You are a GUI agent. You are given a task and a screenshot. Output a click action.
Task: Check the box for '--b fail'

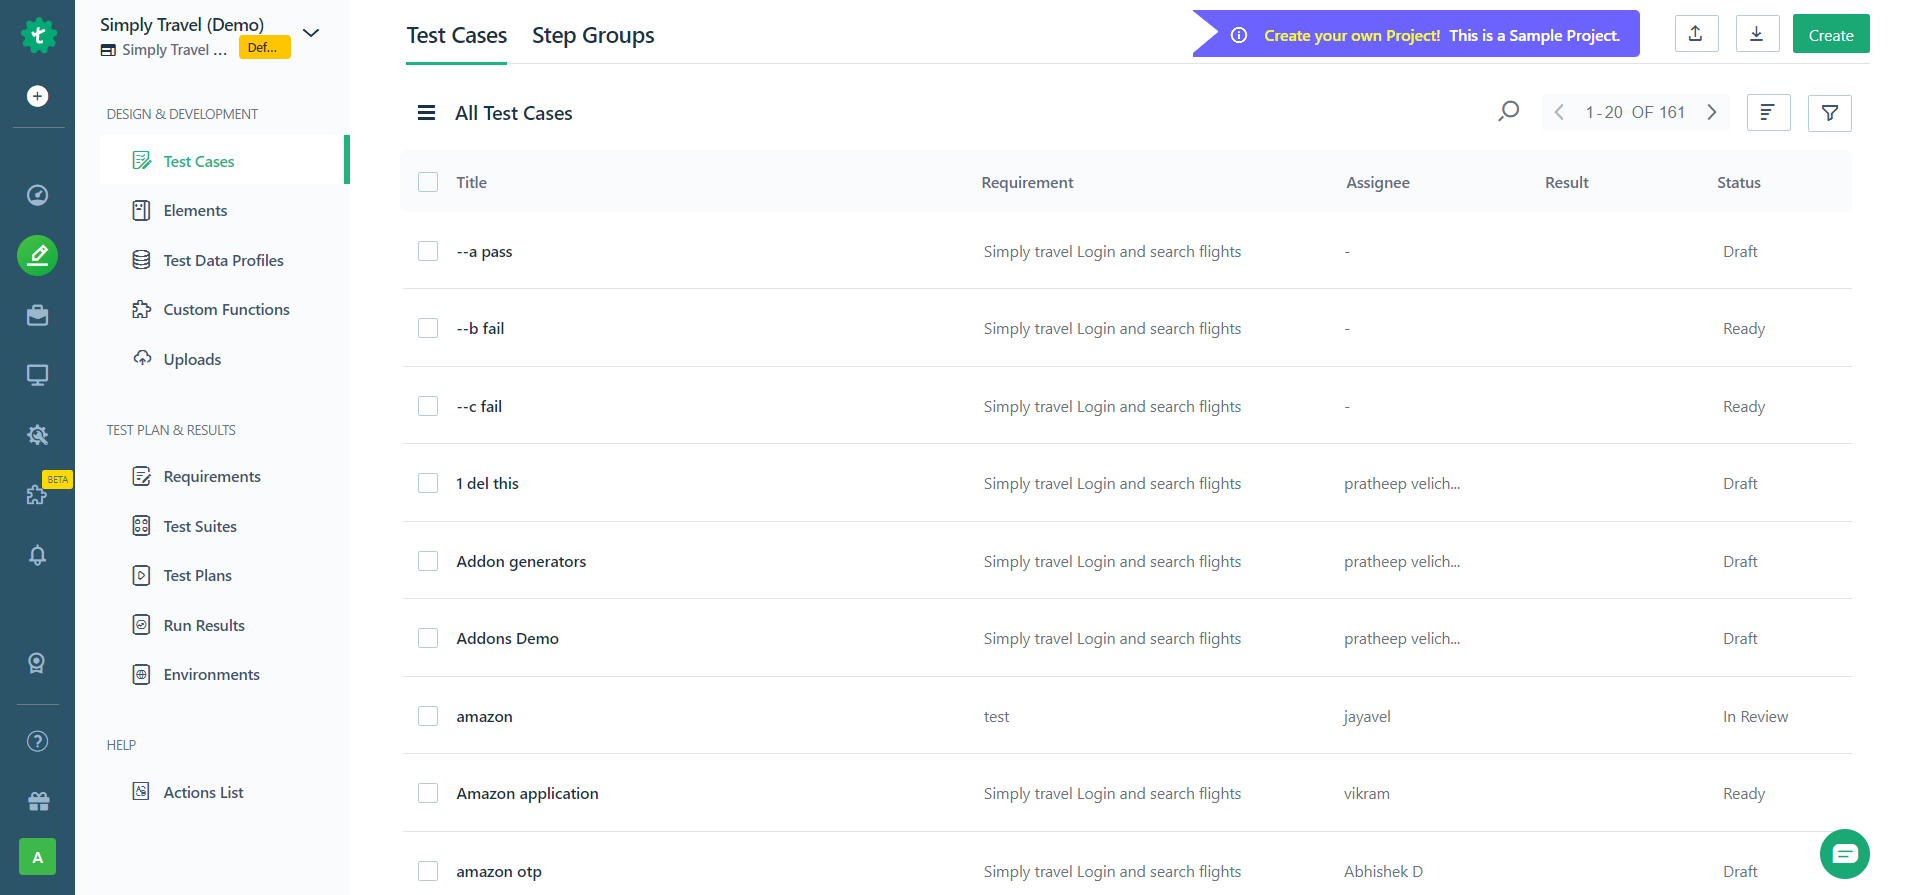(428, 328)
